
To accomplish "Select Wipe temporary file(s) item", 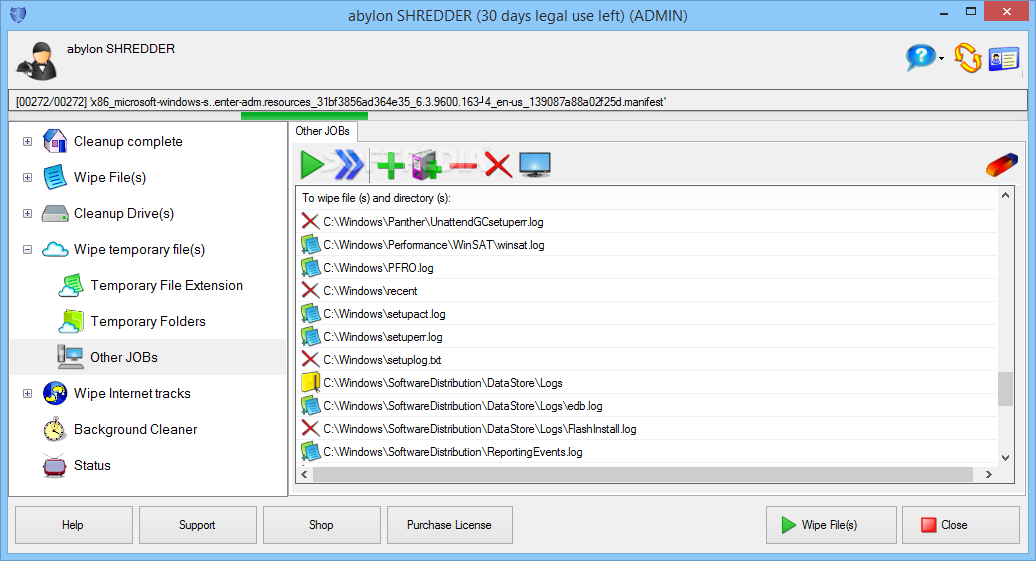I will (x=139, y=249).
